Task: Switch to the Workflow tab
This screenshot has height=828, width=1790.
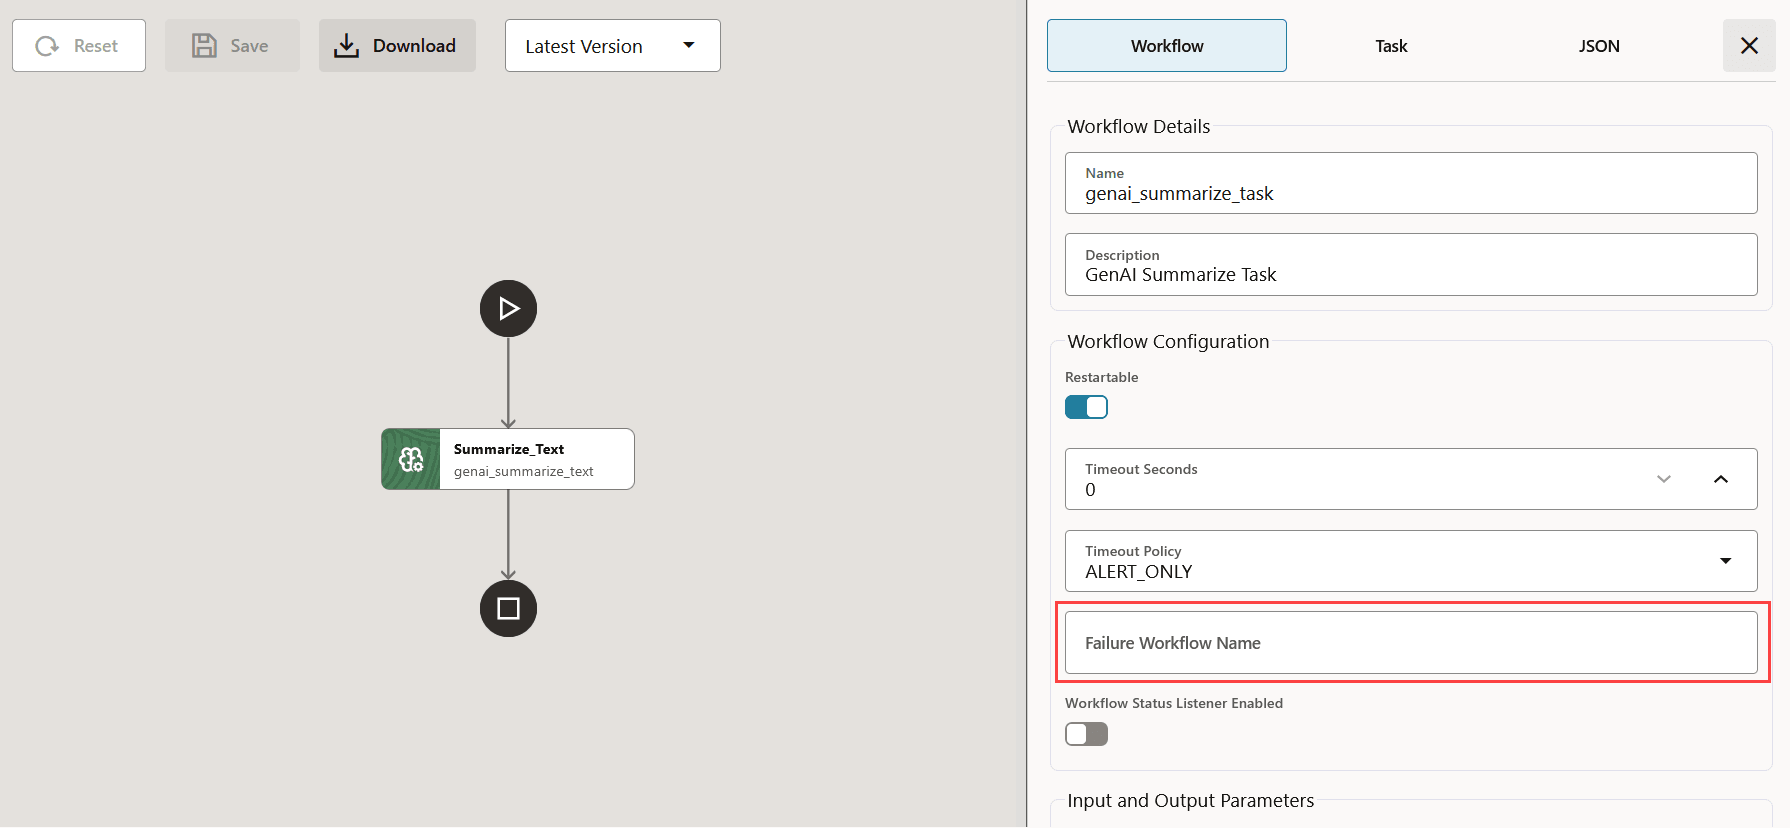Action: (1167, 46)
